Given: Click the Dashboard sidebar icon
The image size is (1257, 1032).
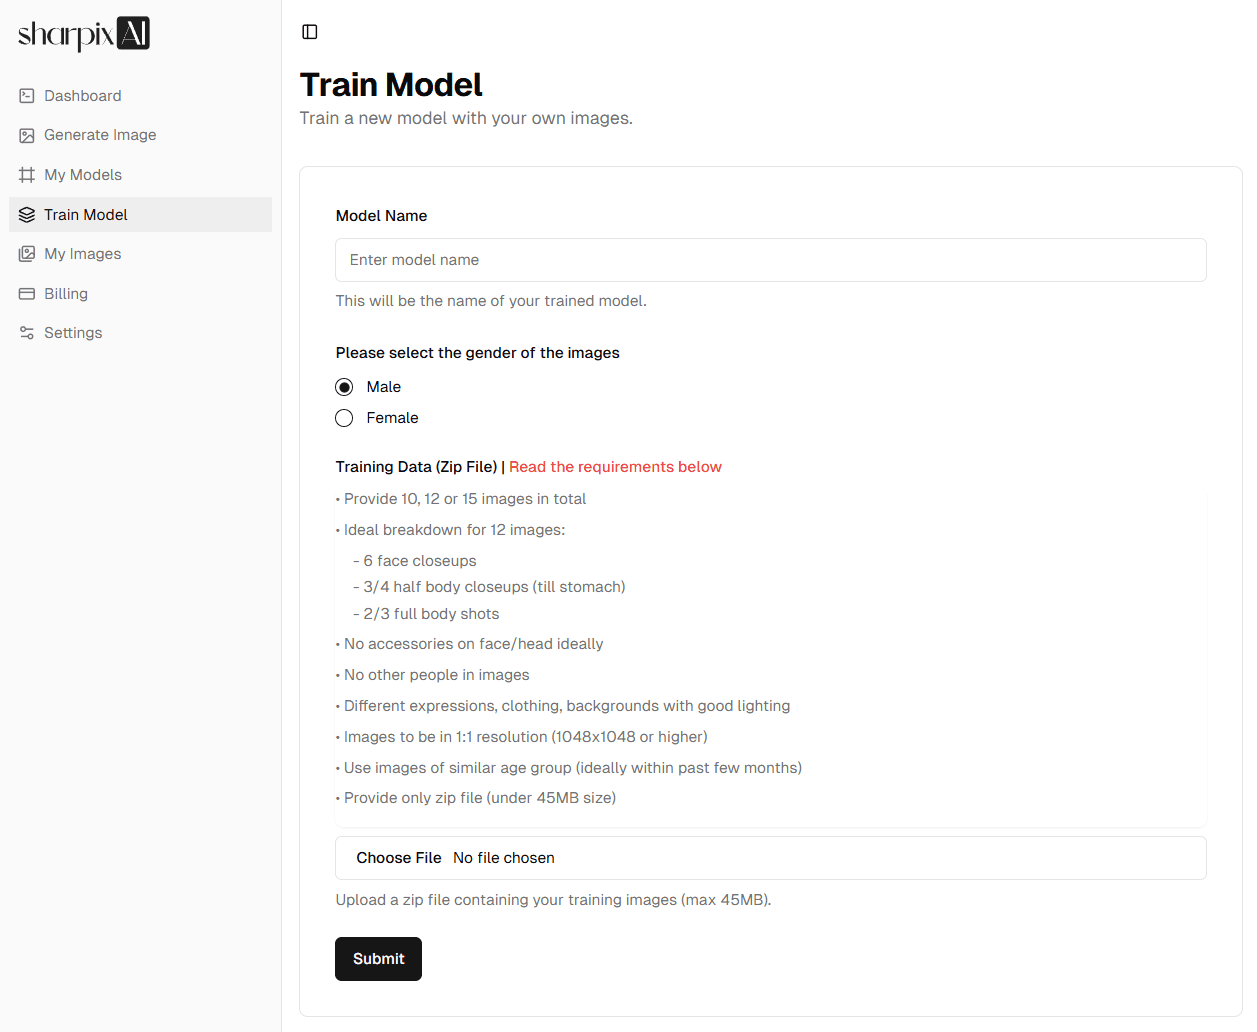Looking at the screenshot, I should tap(27, 96).
